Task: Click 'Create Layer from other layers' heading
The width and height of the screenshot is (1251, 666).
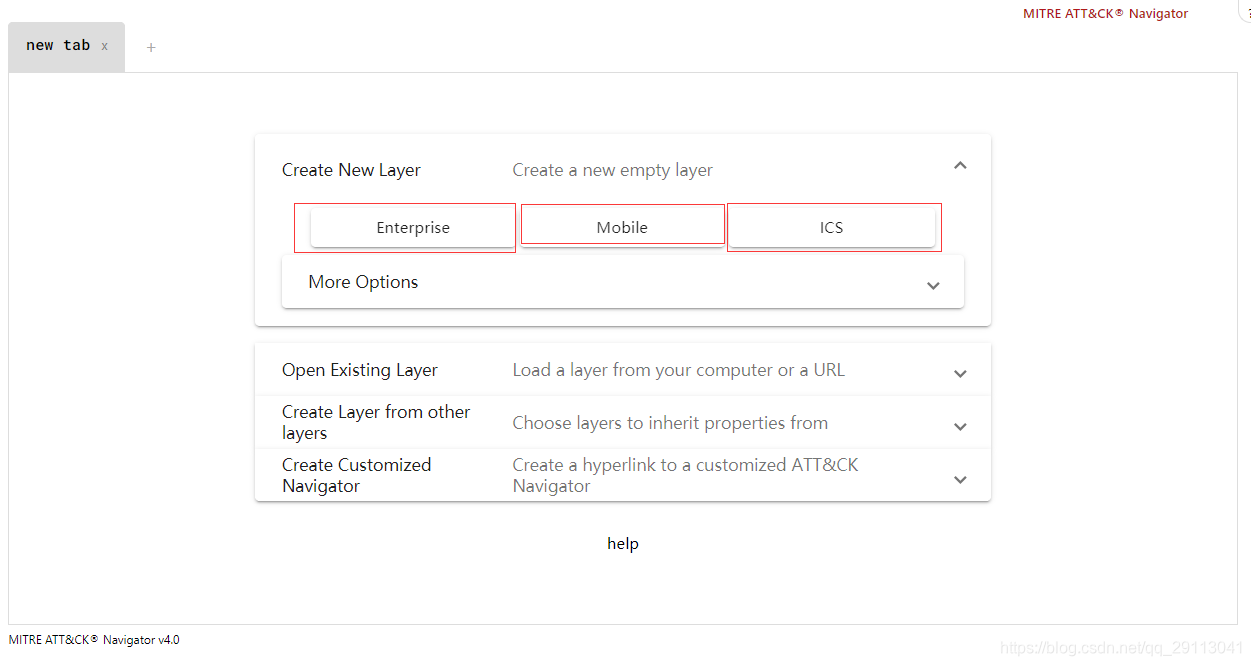Action: point(376,422)
